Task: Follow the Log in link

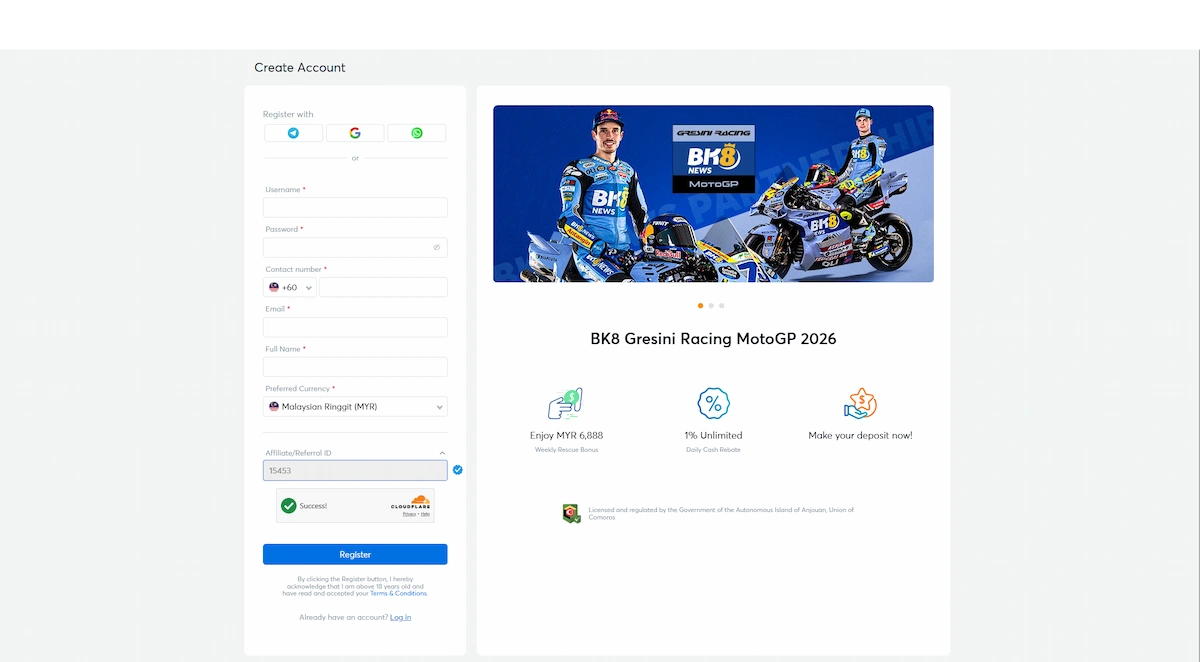Action: pos(400,617)
